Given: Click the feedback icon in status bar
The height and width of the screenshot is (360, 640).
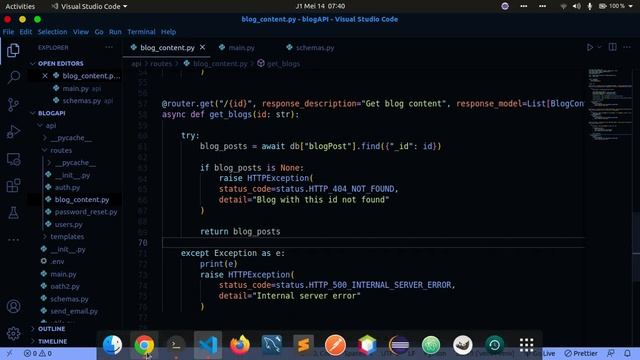Looking at the screenshot, I should pos(611,353).
